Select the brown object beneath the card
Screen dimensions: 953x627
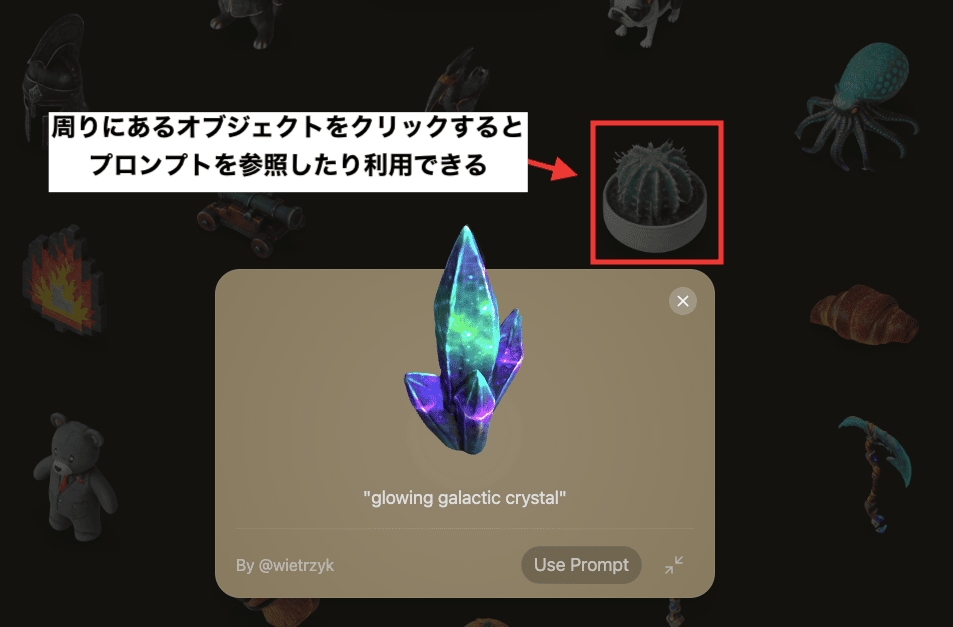281,611
